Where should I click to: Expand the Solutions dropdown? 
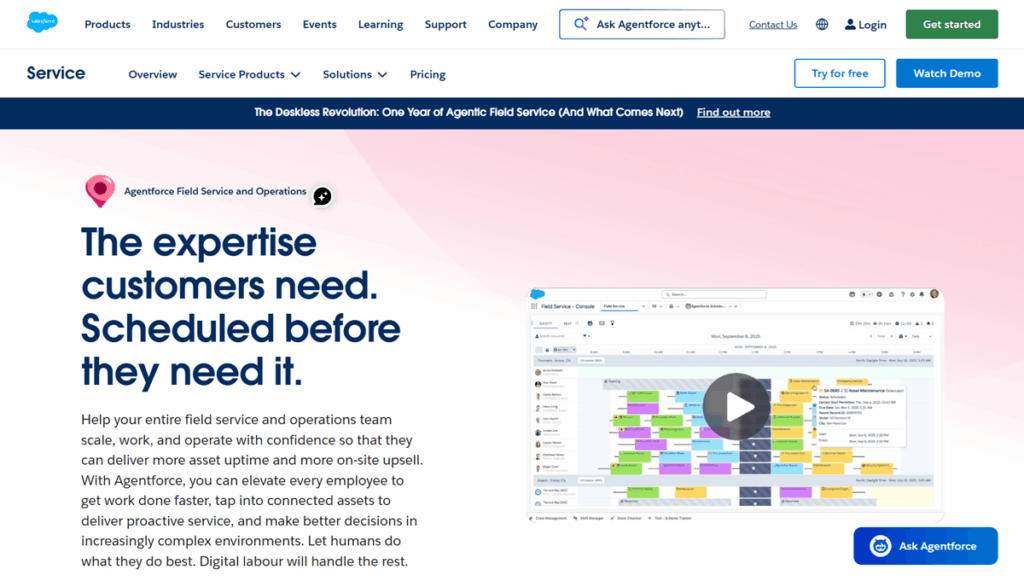355,74
